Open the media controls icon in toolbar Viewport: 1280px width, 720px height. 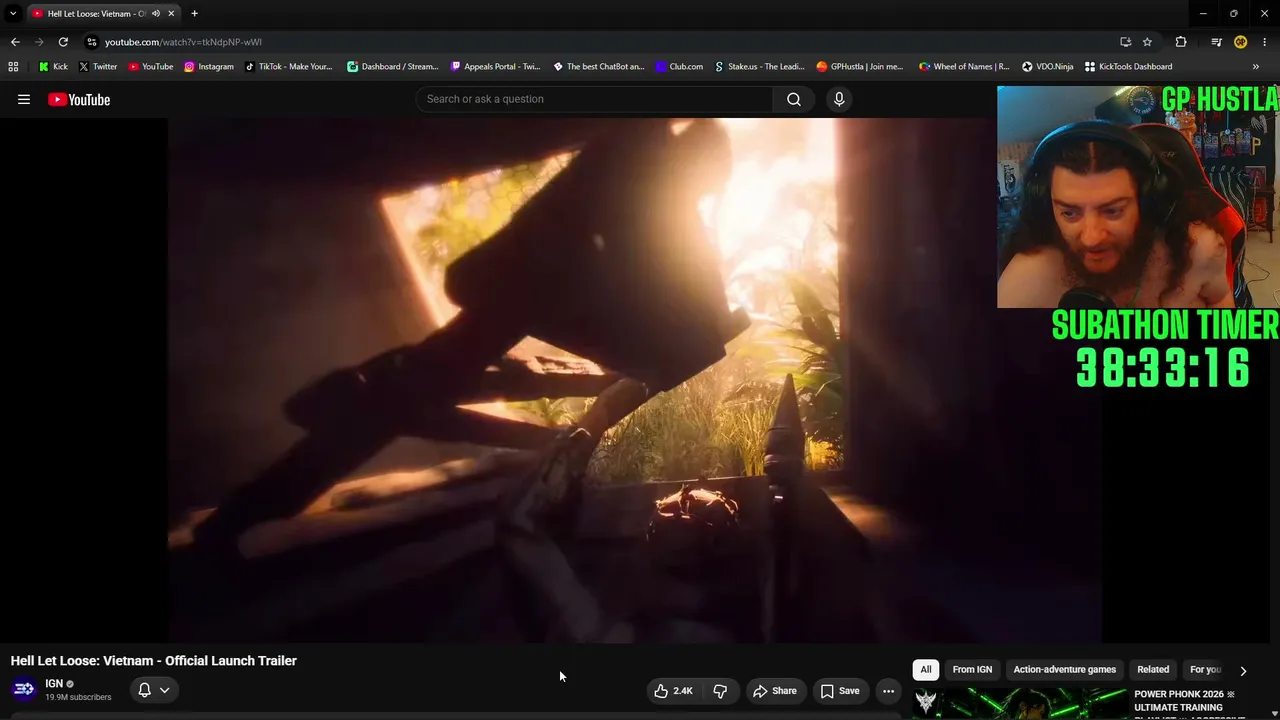tap(1216, 42)
